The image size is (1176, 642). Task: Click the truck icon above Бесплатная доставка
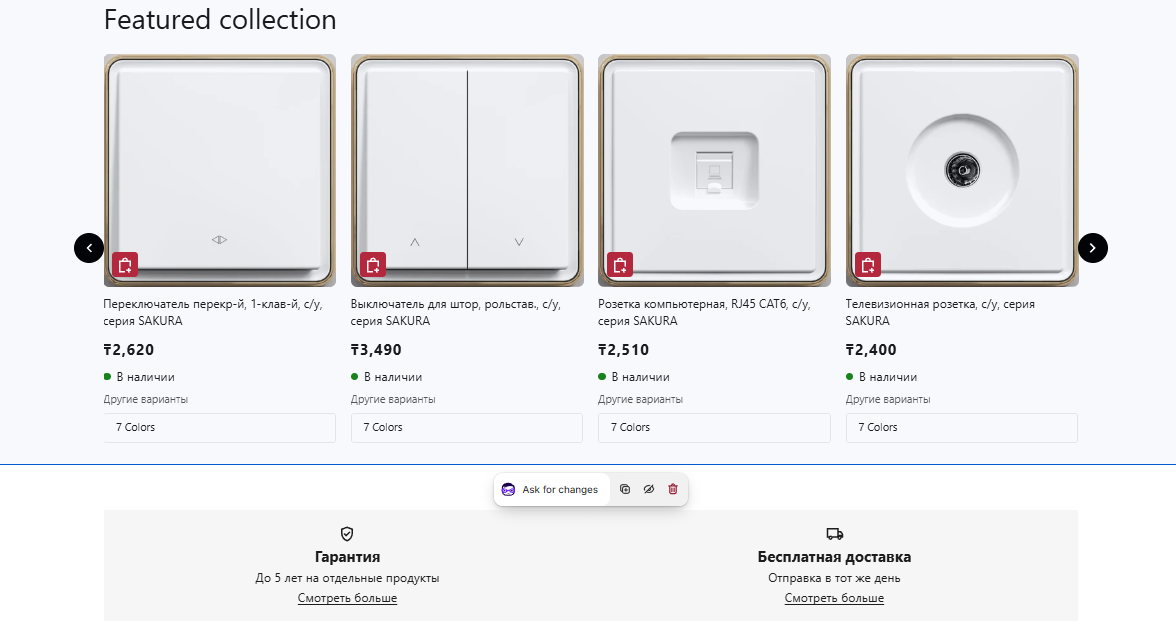coord(834,534)
